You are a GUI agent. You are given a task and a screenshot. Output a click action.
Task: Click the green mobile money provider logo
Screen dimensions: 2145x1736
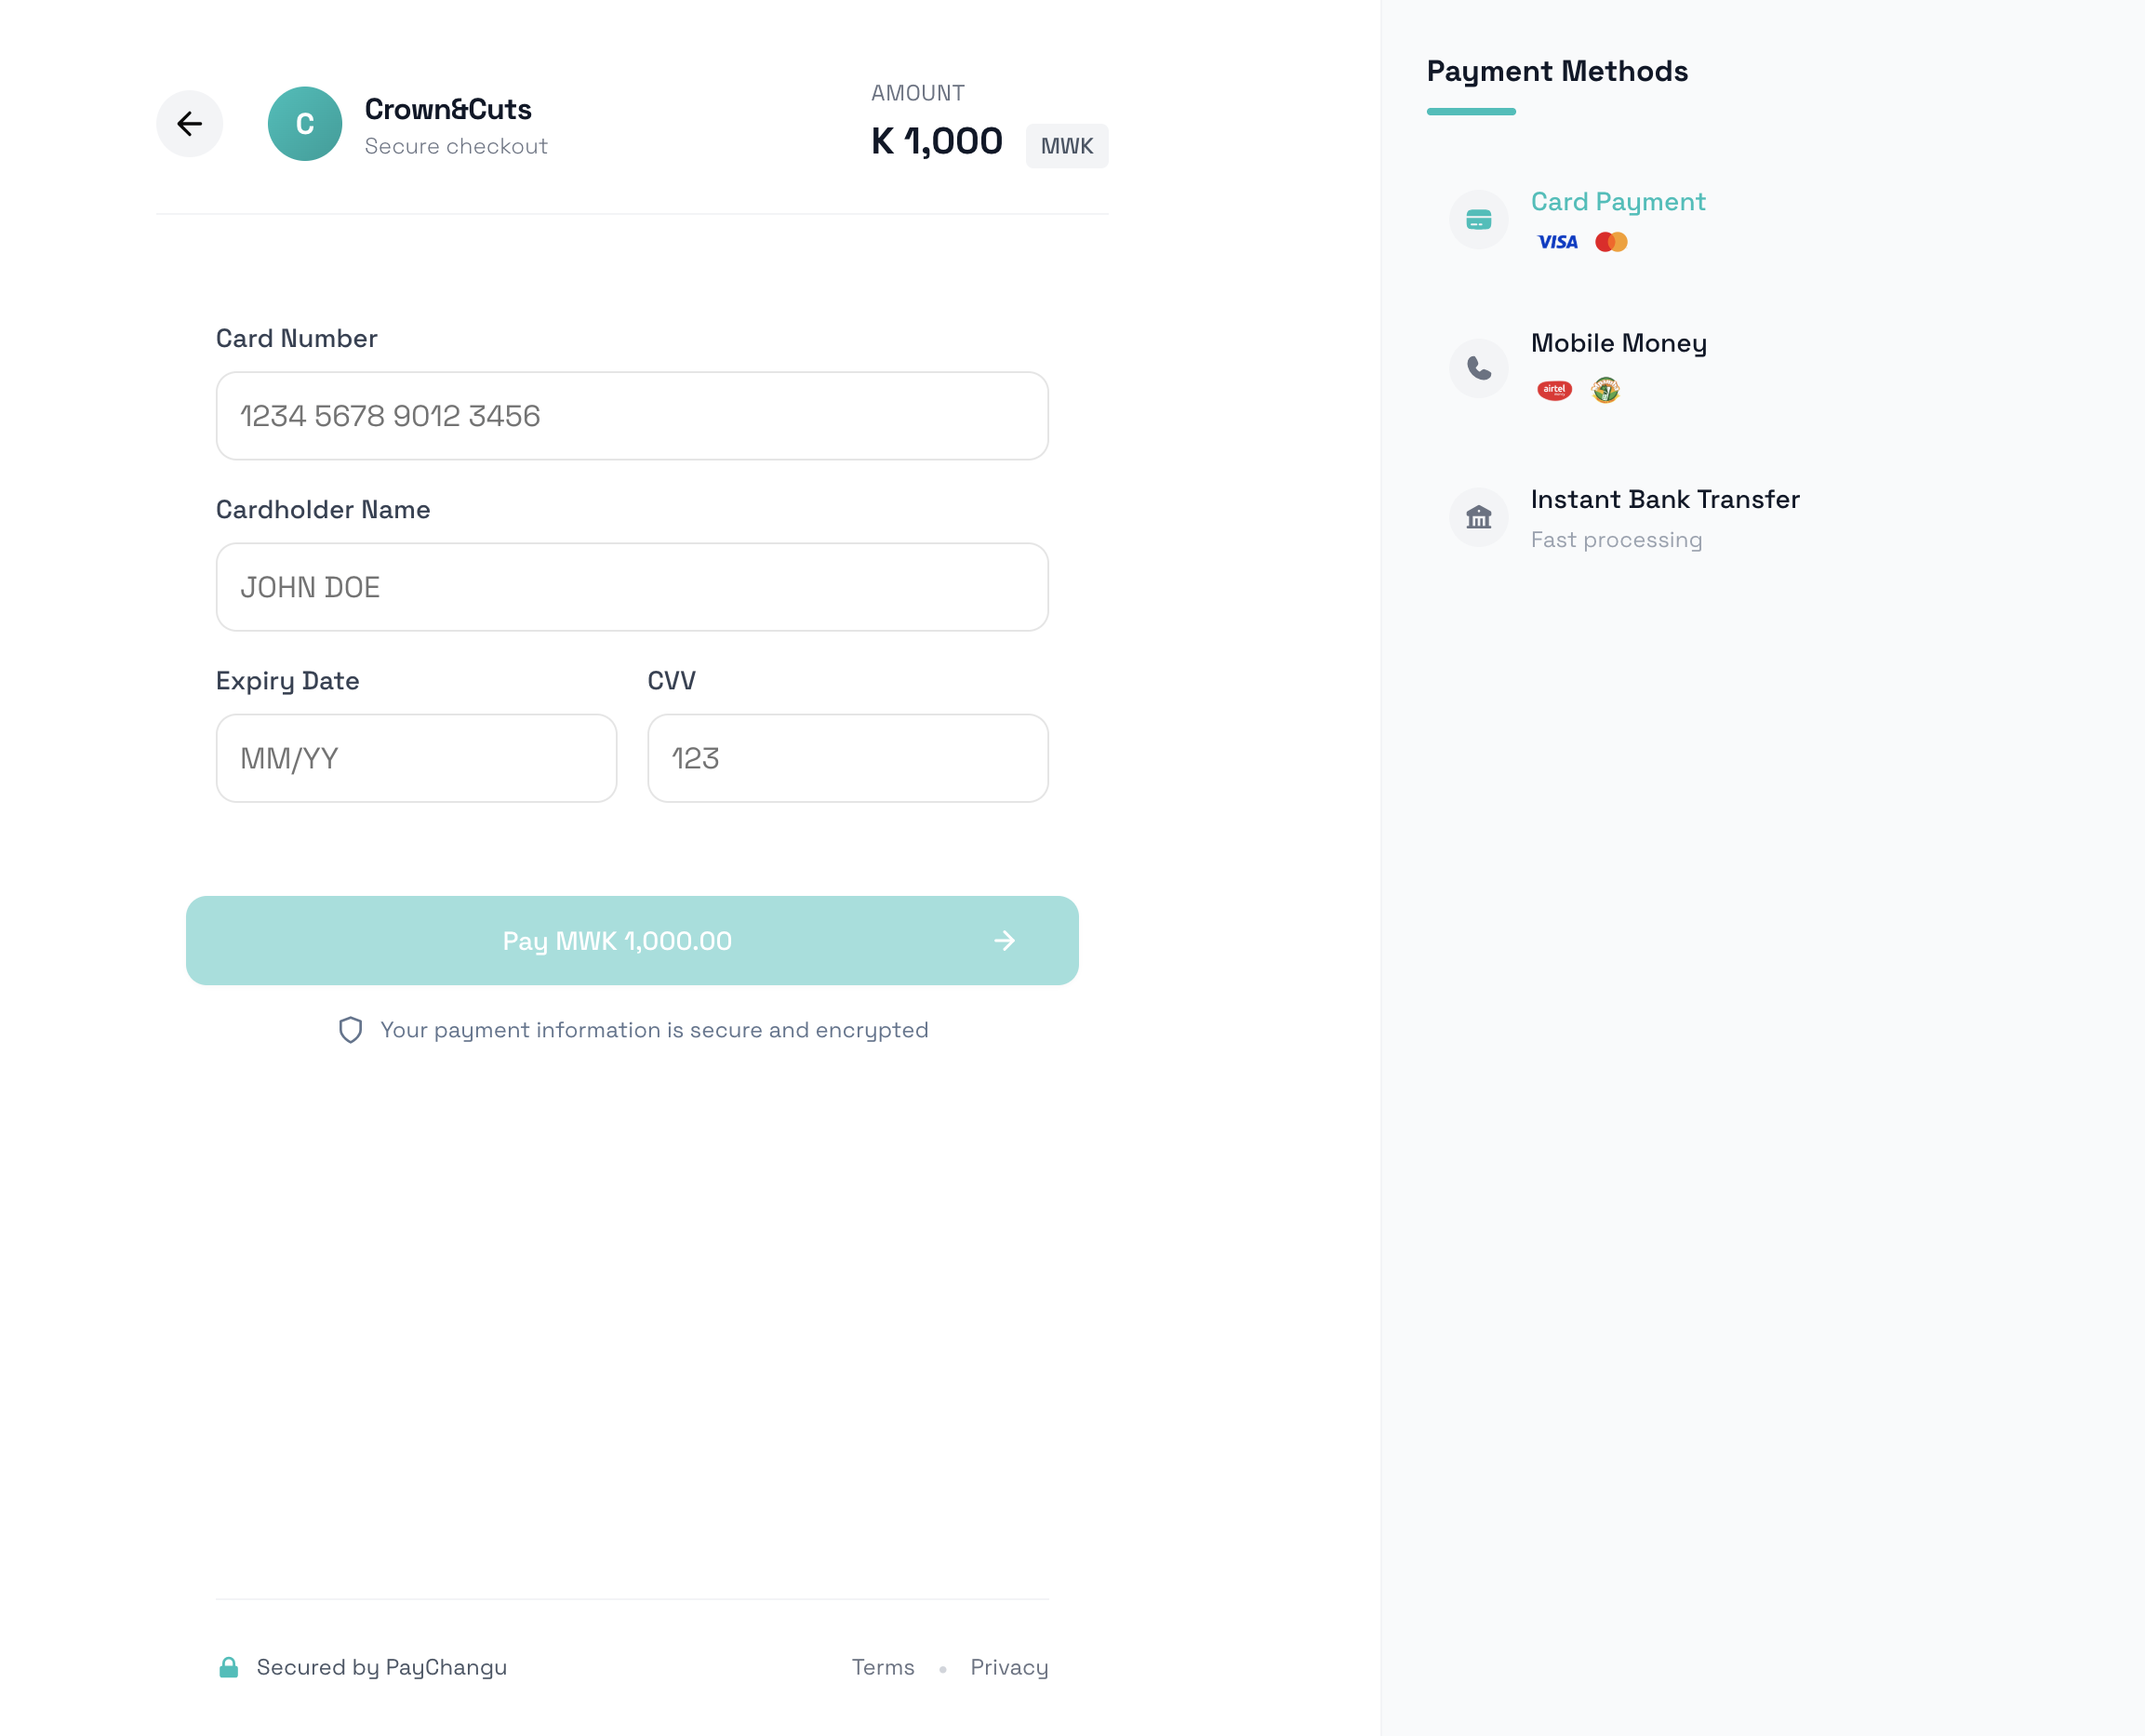[1605, 390]
